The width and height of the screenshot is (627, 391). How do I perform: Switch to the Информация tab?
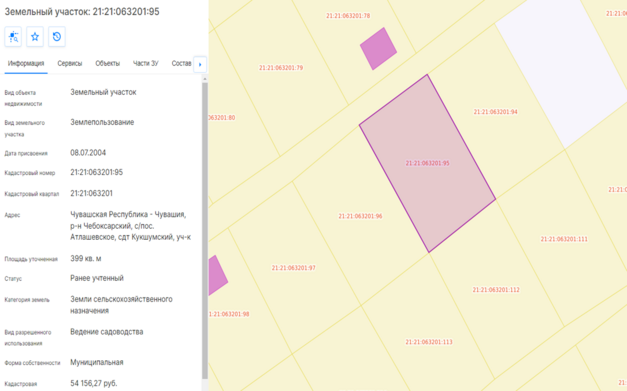[x=26, y=64]
